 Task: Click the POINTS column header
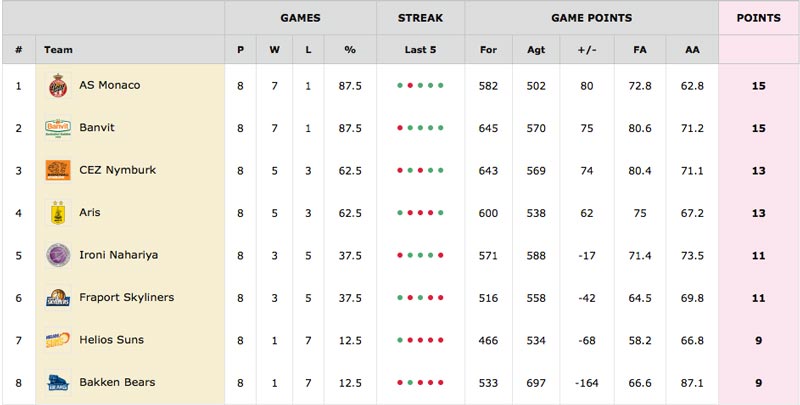tap(759, 18)
